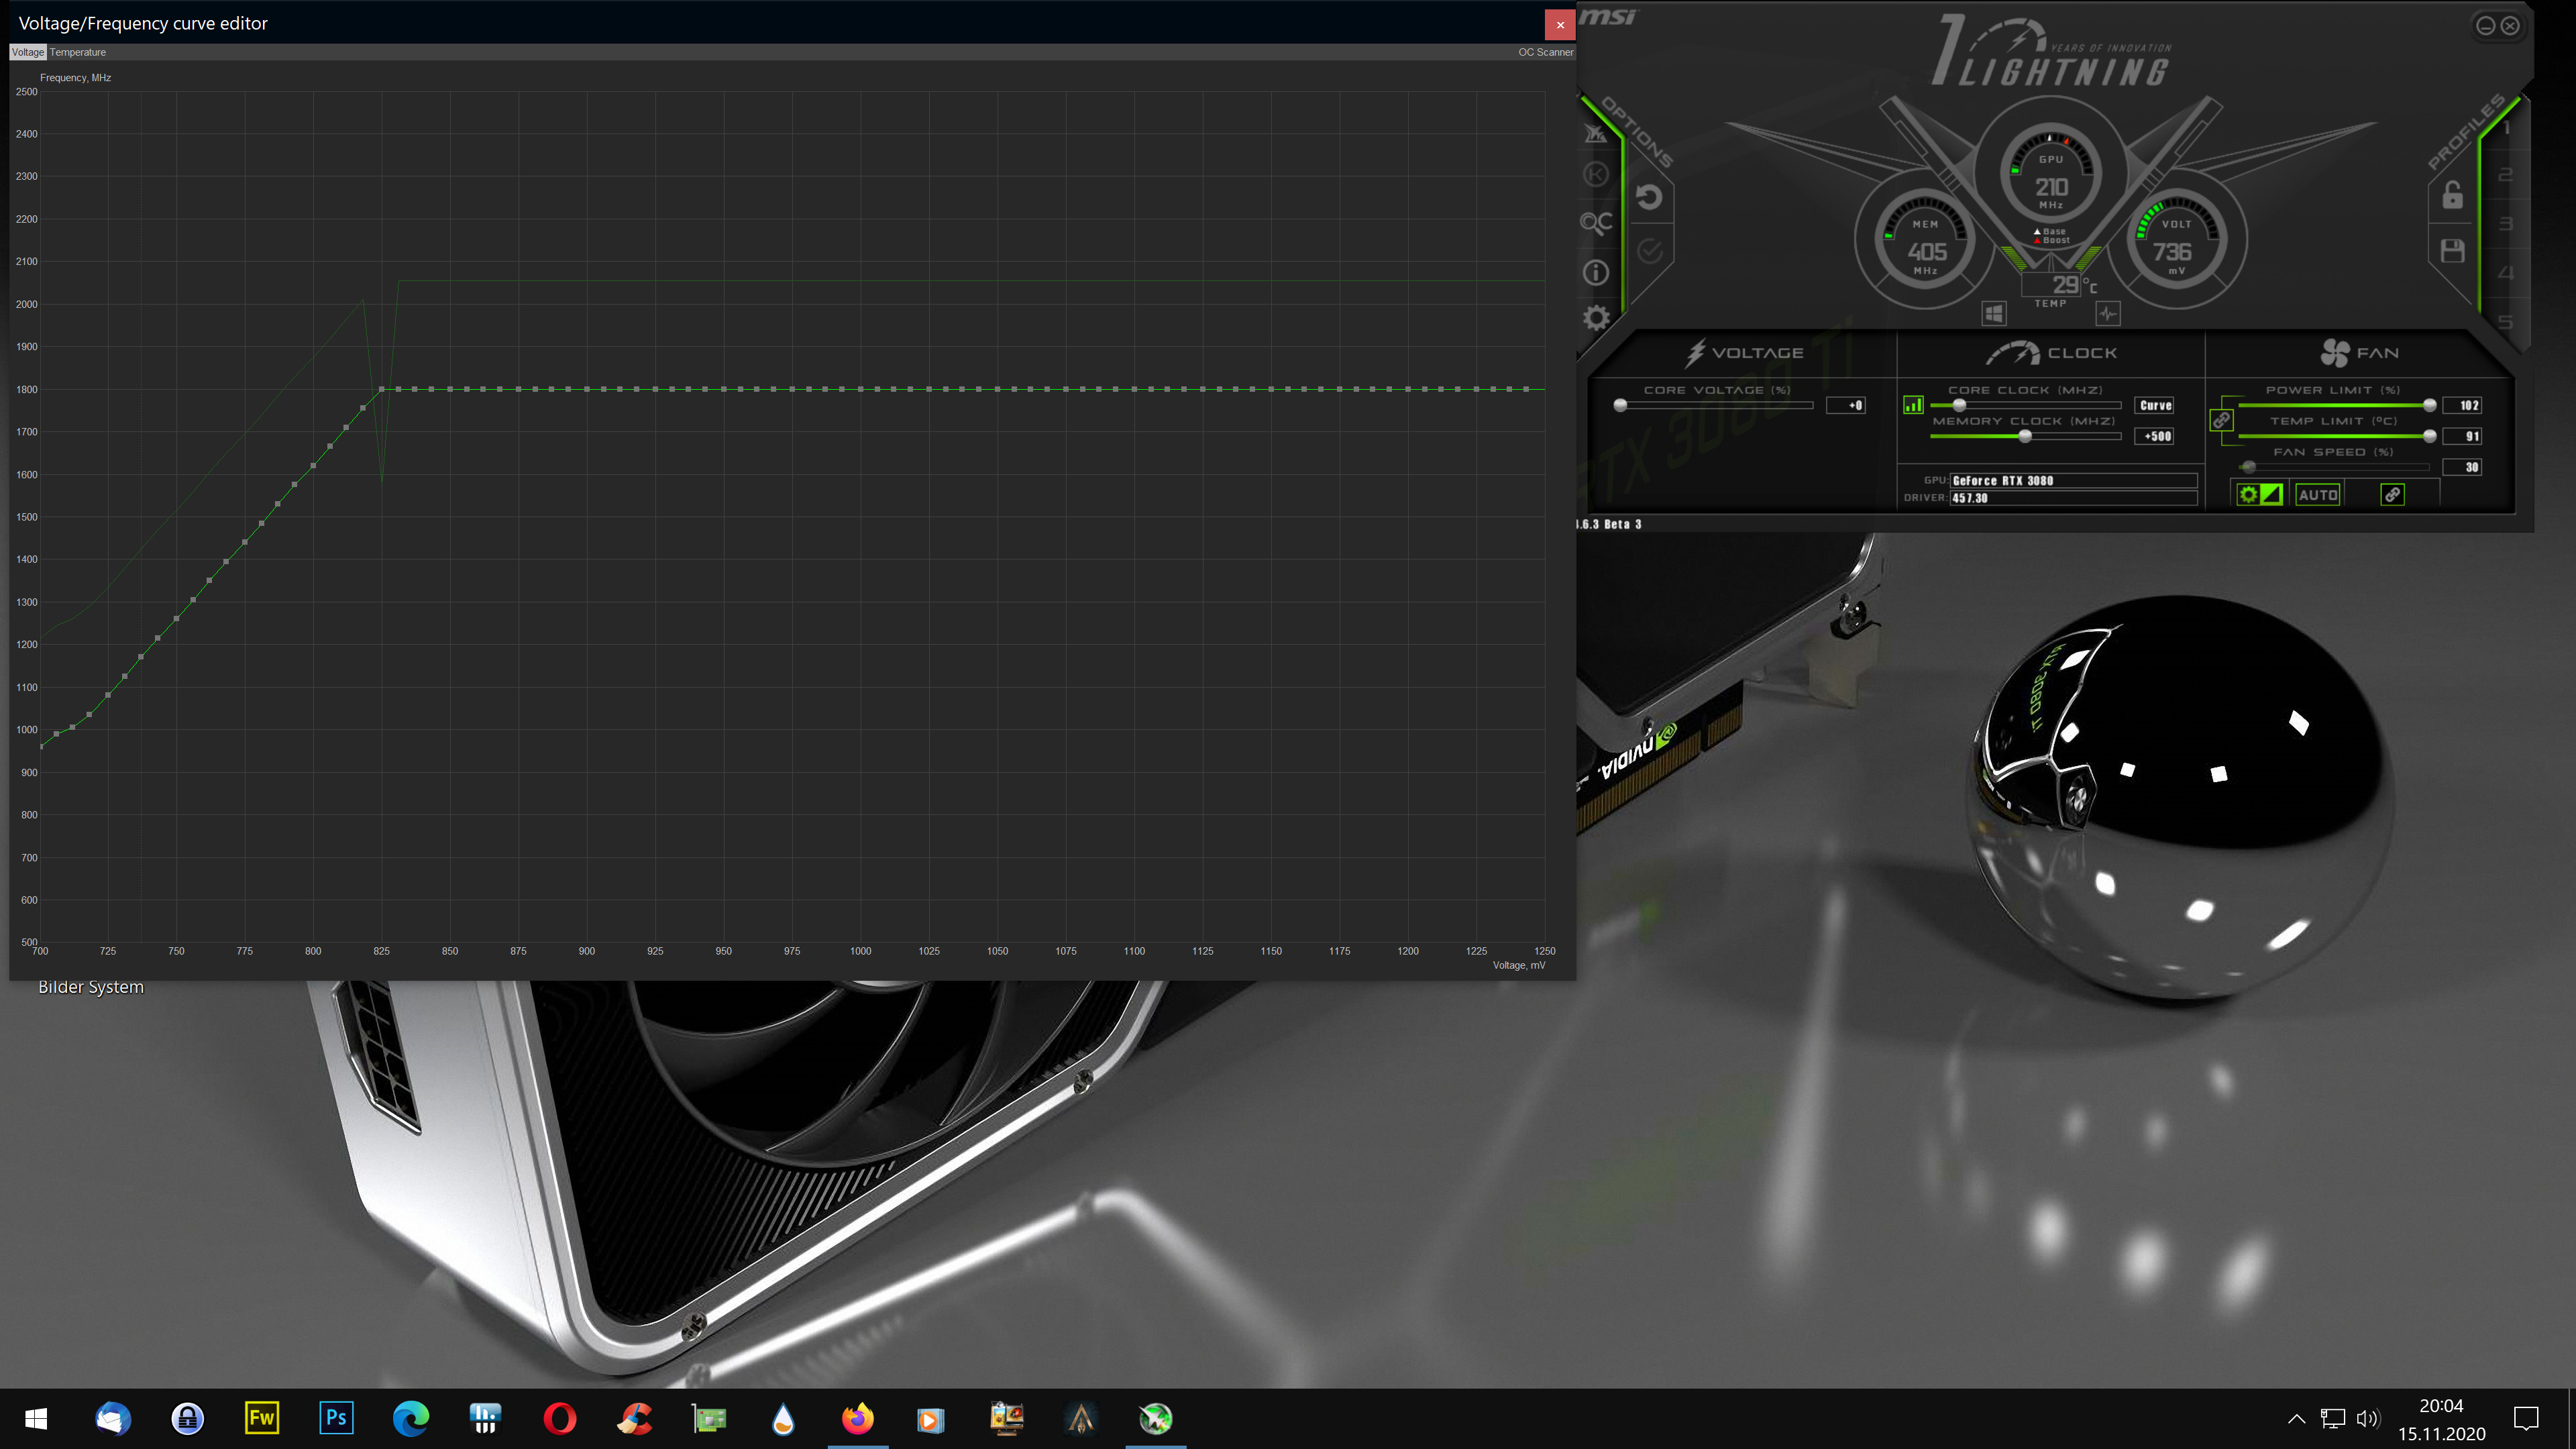The width and height of the screenshot is (2576, 1449).
Task: Open the OC Scanner magnifier icon
Action: [1596, 222]
